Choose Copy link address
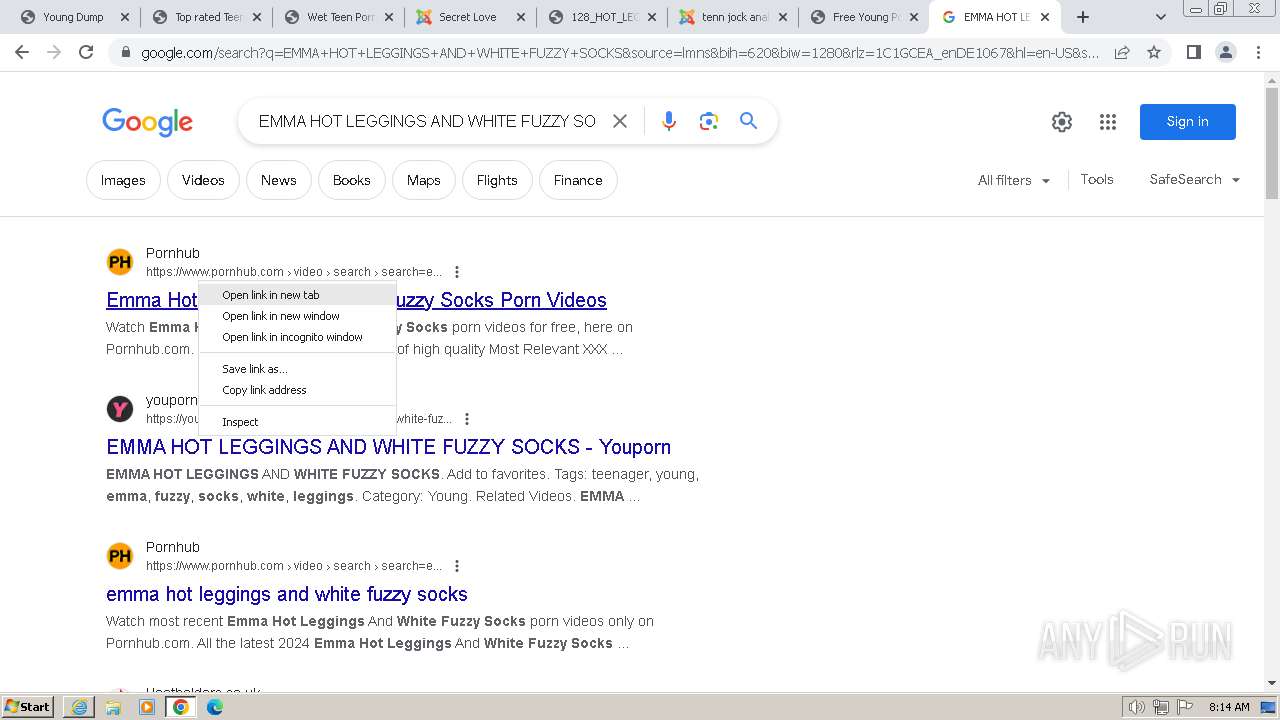The width and height of the screenshot is (1280, 720). [x=298, y=390]
